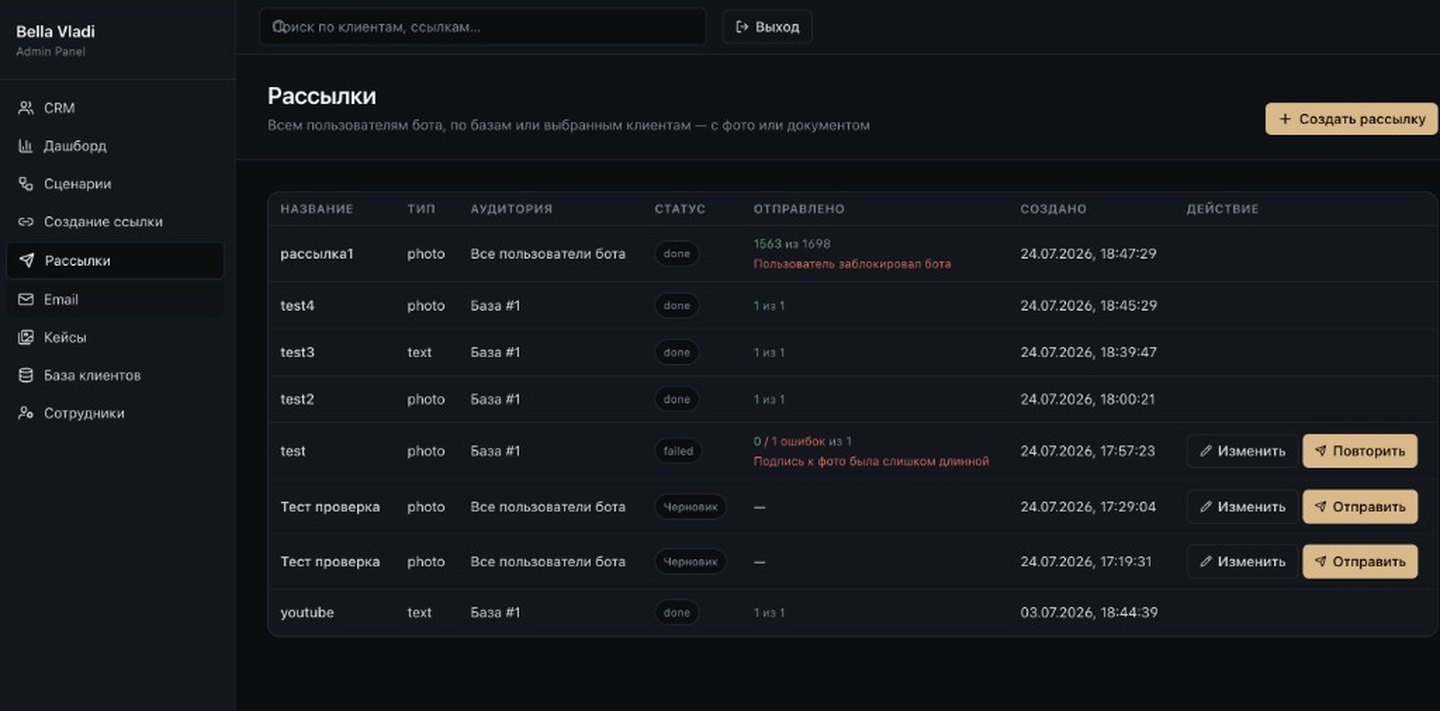Click the paper-plane icon beside Рассылки
Image resolution: width=1440 pixels, height=711 pixels.
27,261
